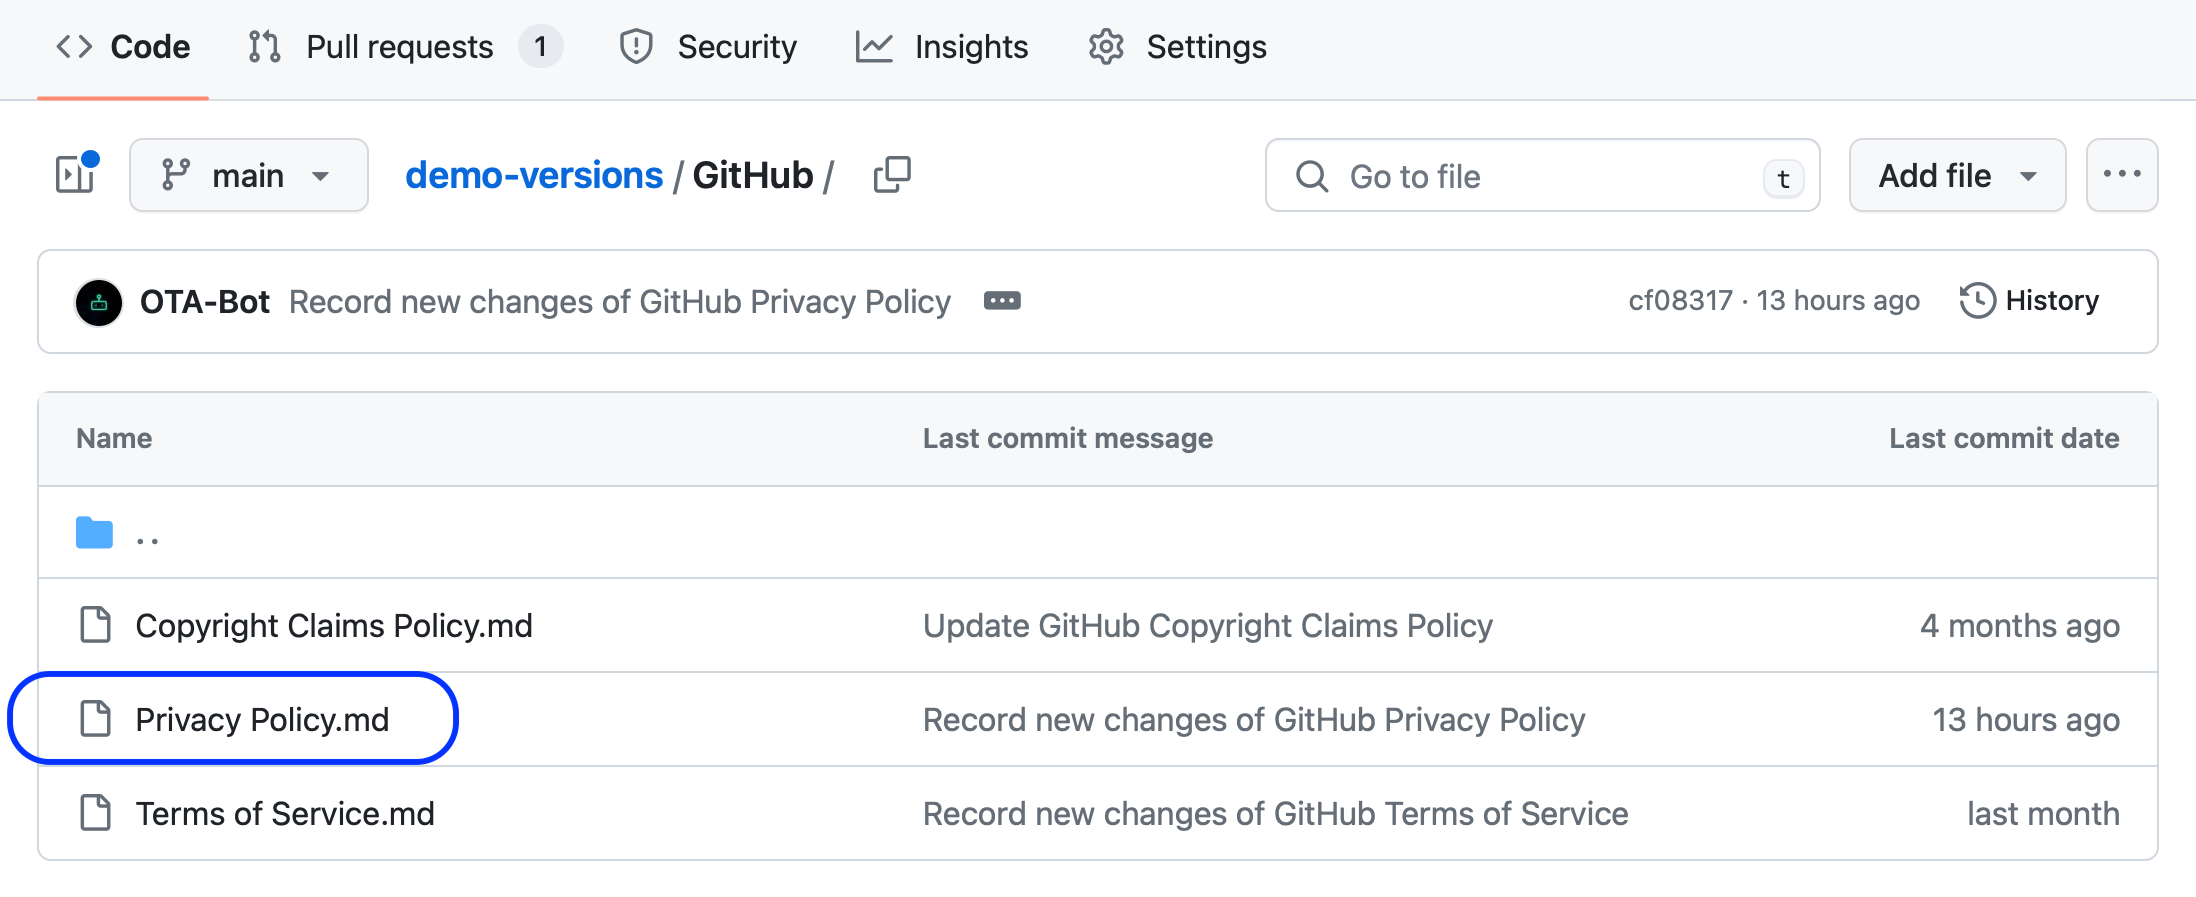
Task: Open commit cf08317
Action: click(x=1679, y=300)
